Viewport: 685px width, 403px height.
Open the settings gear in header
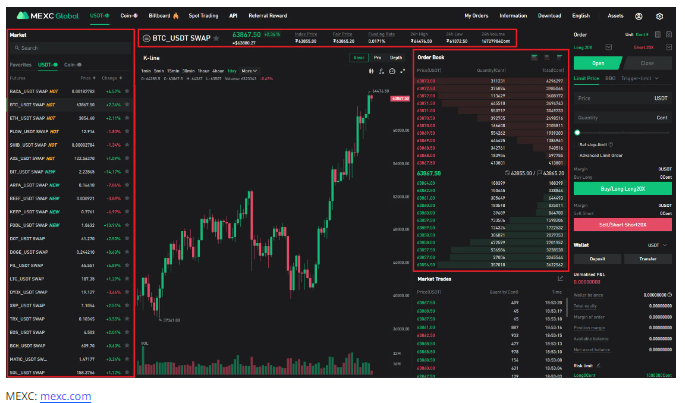click(660, 16)
